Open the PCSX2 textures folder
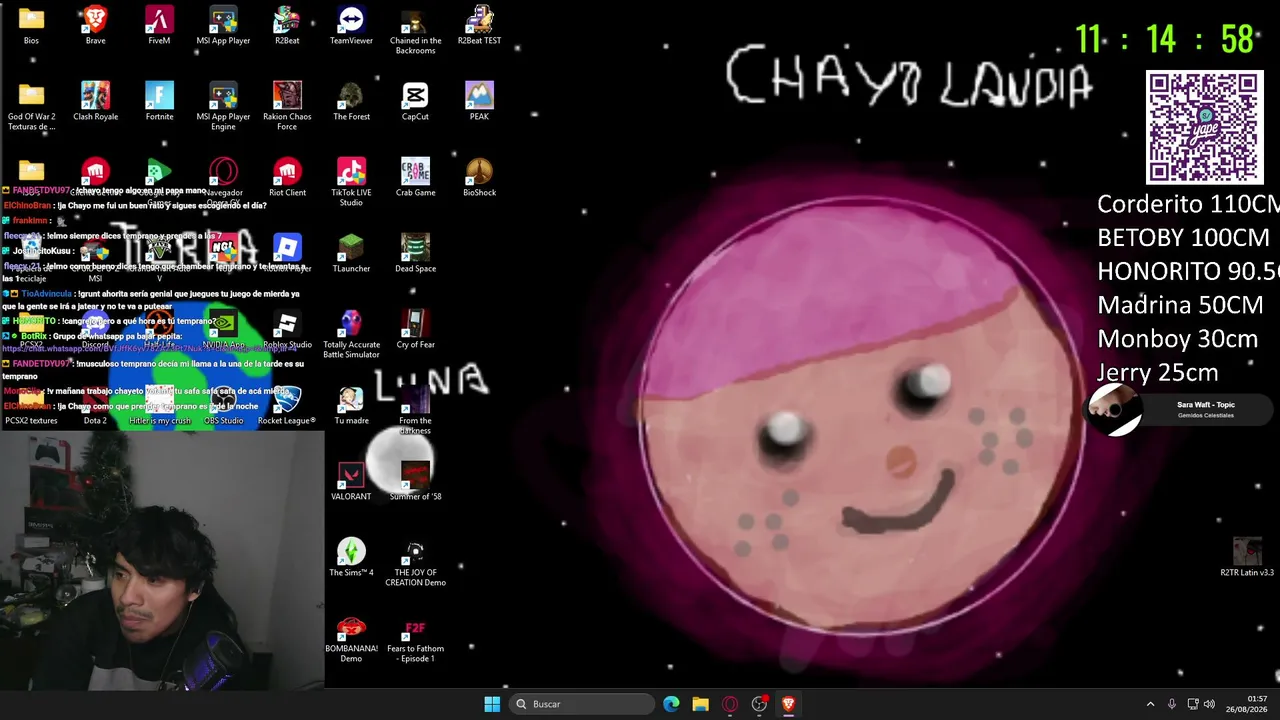The image size is (1280, 720). [x=31, y=405]
